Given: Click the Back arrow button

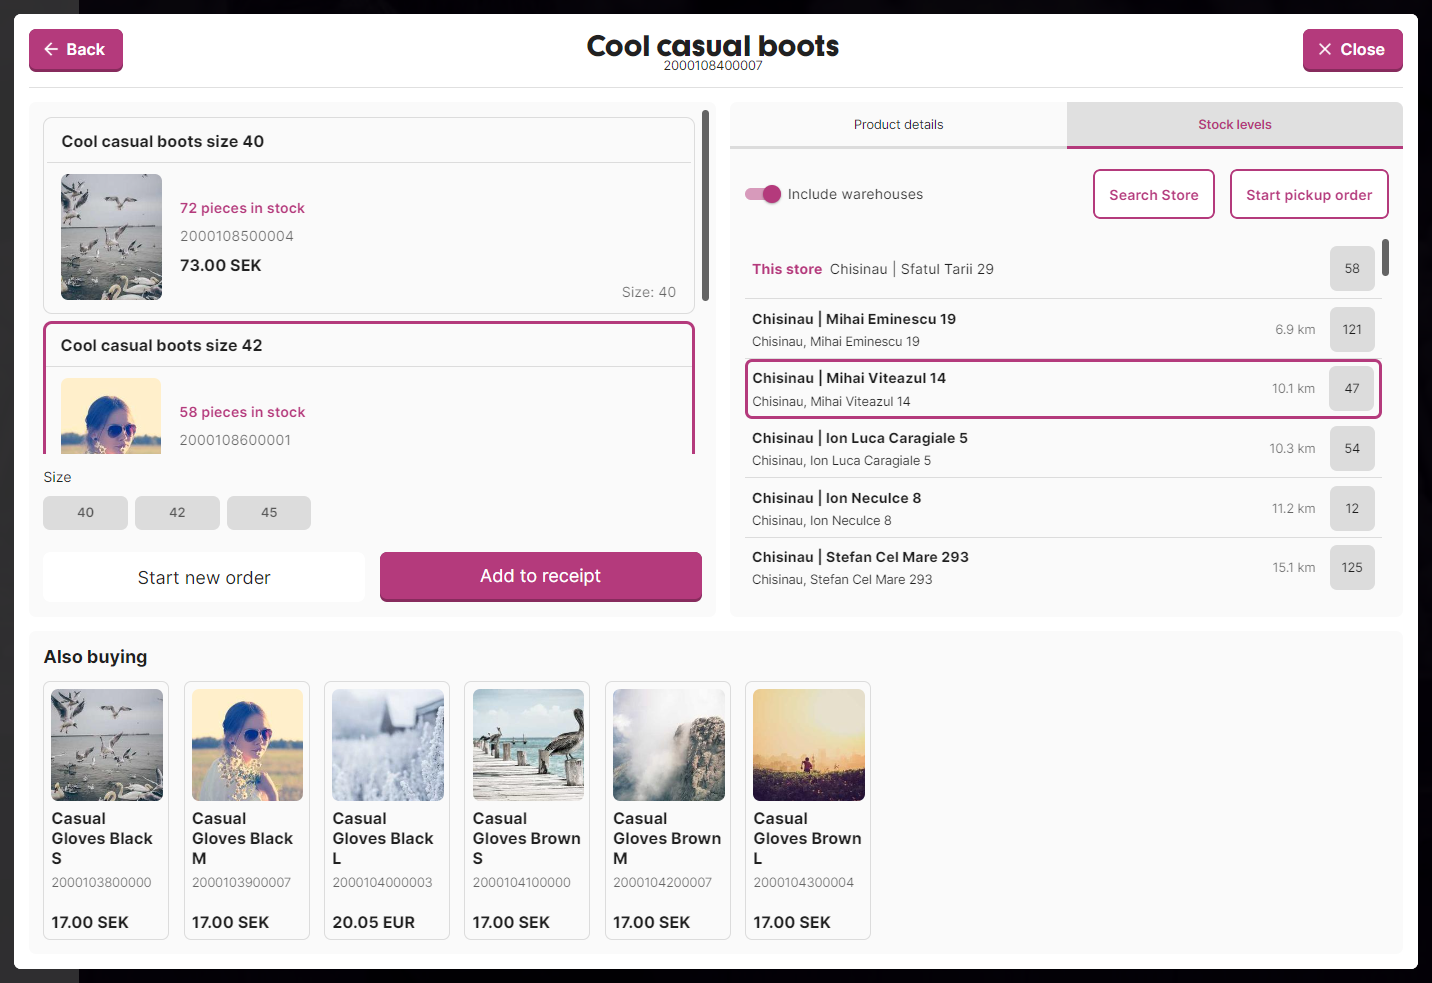Looking at the screenshot, I should (x=76, y=50).
